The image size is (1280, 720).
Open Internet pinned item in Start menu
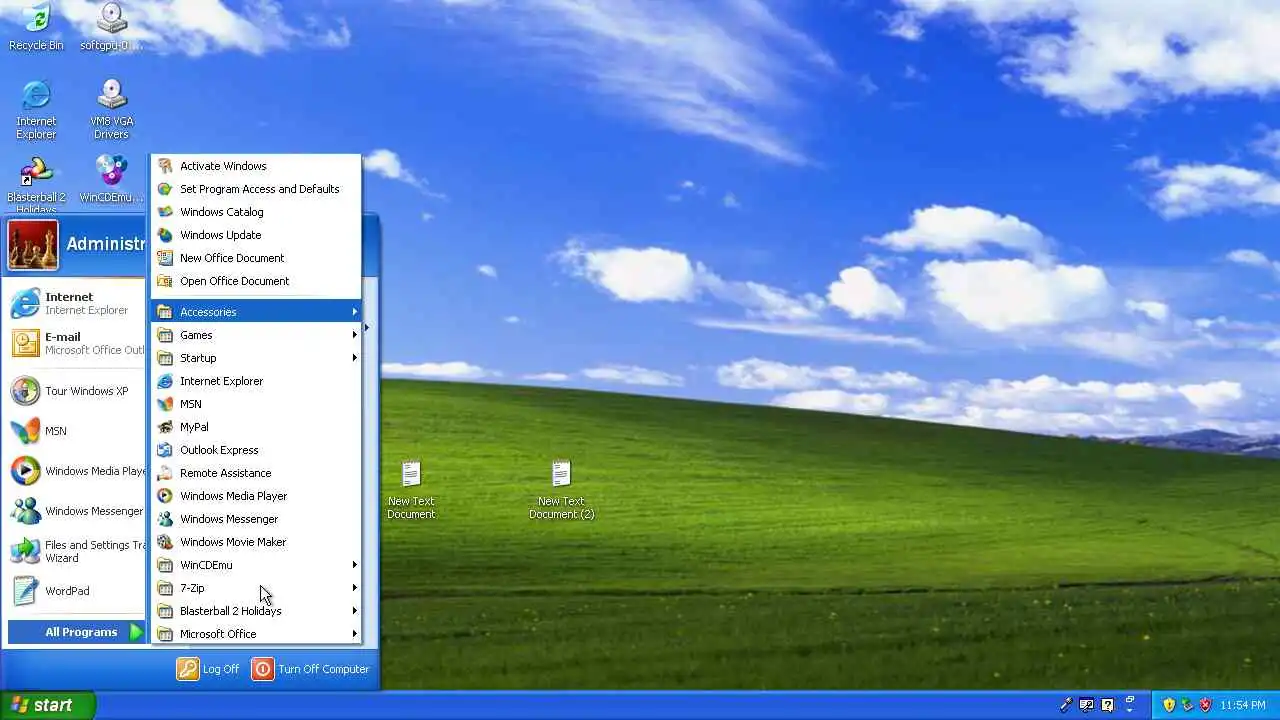click(77, 303)
